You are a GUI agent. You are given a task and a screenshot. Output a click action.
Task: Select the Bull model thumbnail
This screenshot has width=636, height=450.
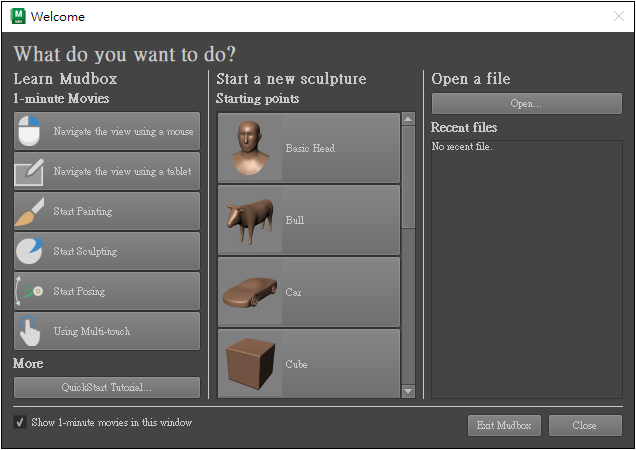tap(250, 220)
